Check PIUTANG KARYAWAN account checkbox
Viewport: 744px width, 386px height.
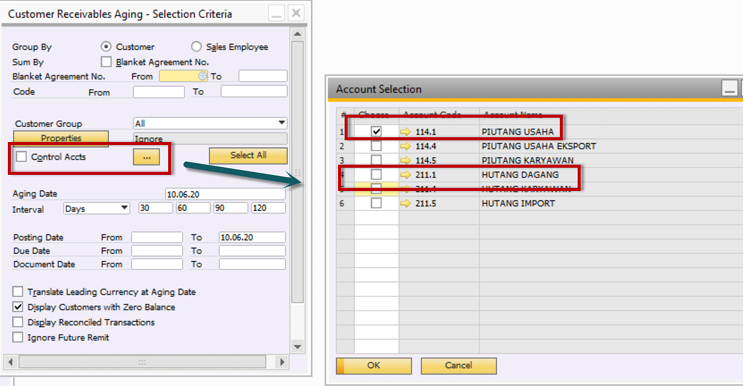376,160
